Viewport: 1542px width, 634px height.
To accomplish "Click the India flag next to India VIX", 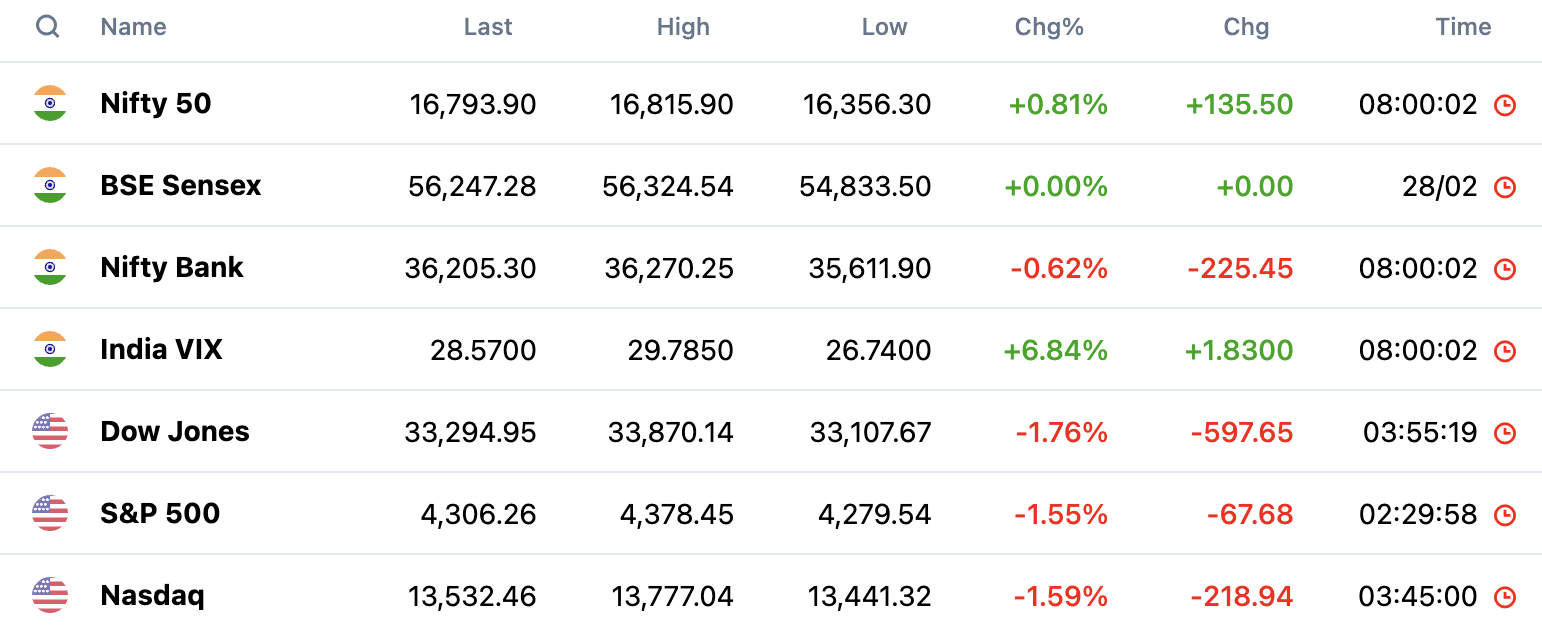I will pos(50,349).
